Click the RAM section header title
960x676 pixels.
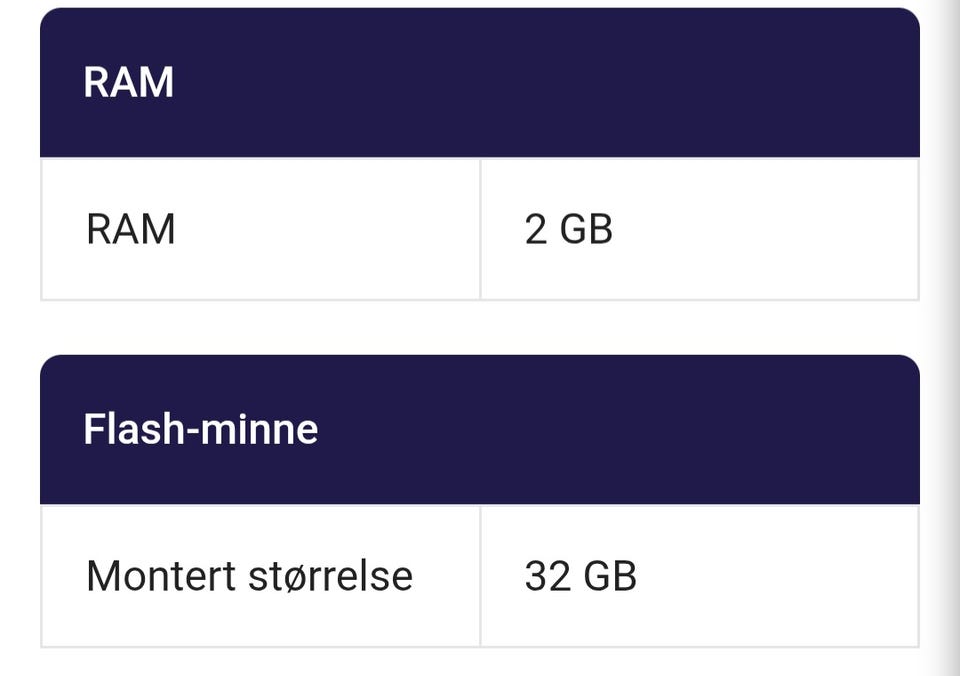point(128,83)
